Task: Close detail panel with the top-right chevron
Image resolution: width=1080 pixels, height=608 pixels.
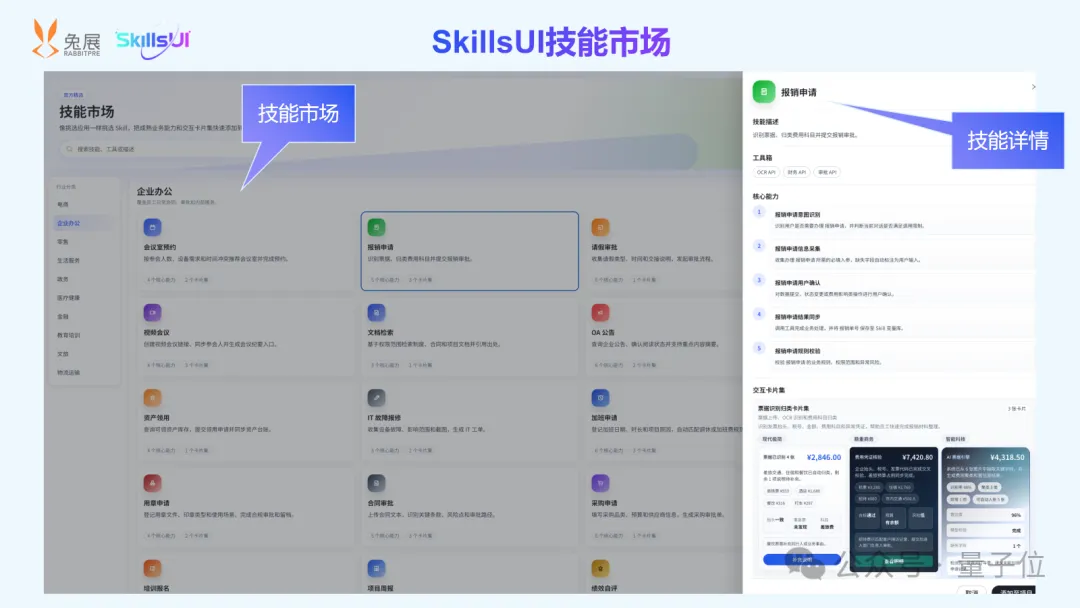Action: click(x=1033, y=87)
